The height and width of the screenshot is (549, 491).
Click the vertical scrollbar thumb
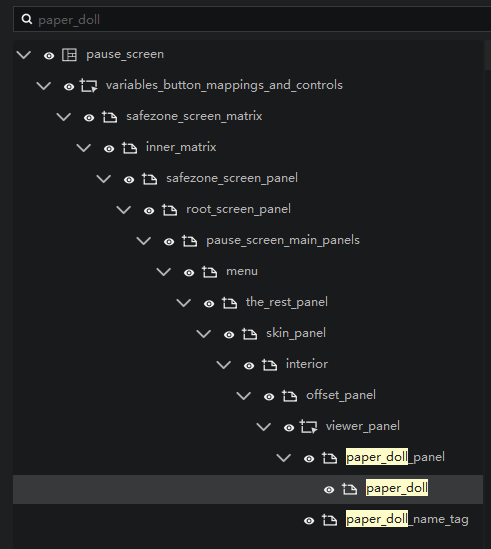488,55
